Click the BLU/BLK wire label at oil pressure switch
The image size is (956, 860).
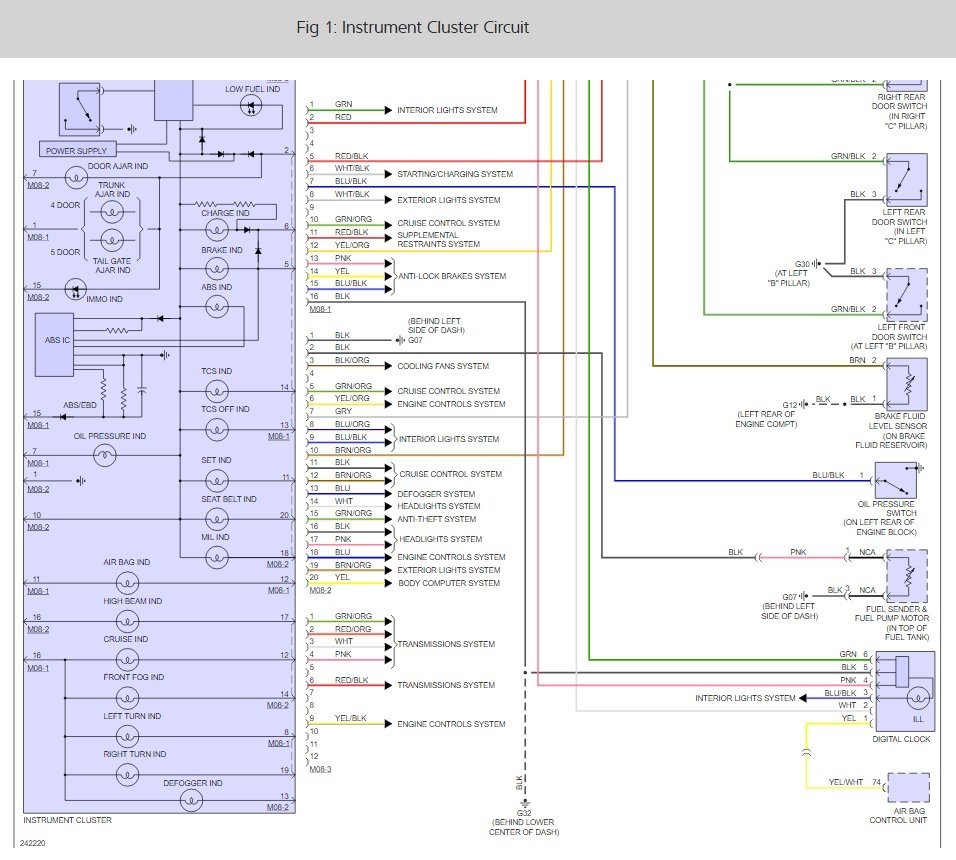pyautogui.click(x=828, y=475)
